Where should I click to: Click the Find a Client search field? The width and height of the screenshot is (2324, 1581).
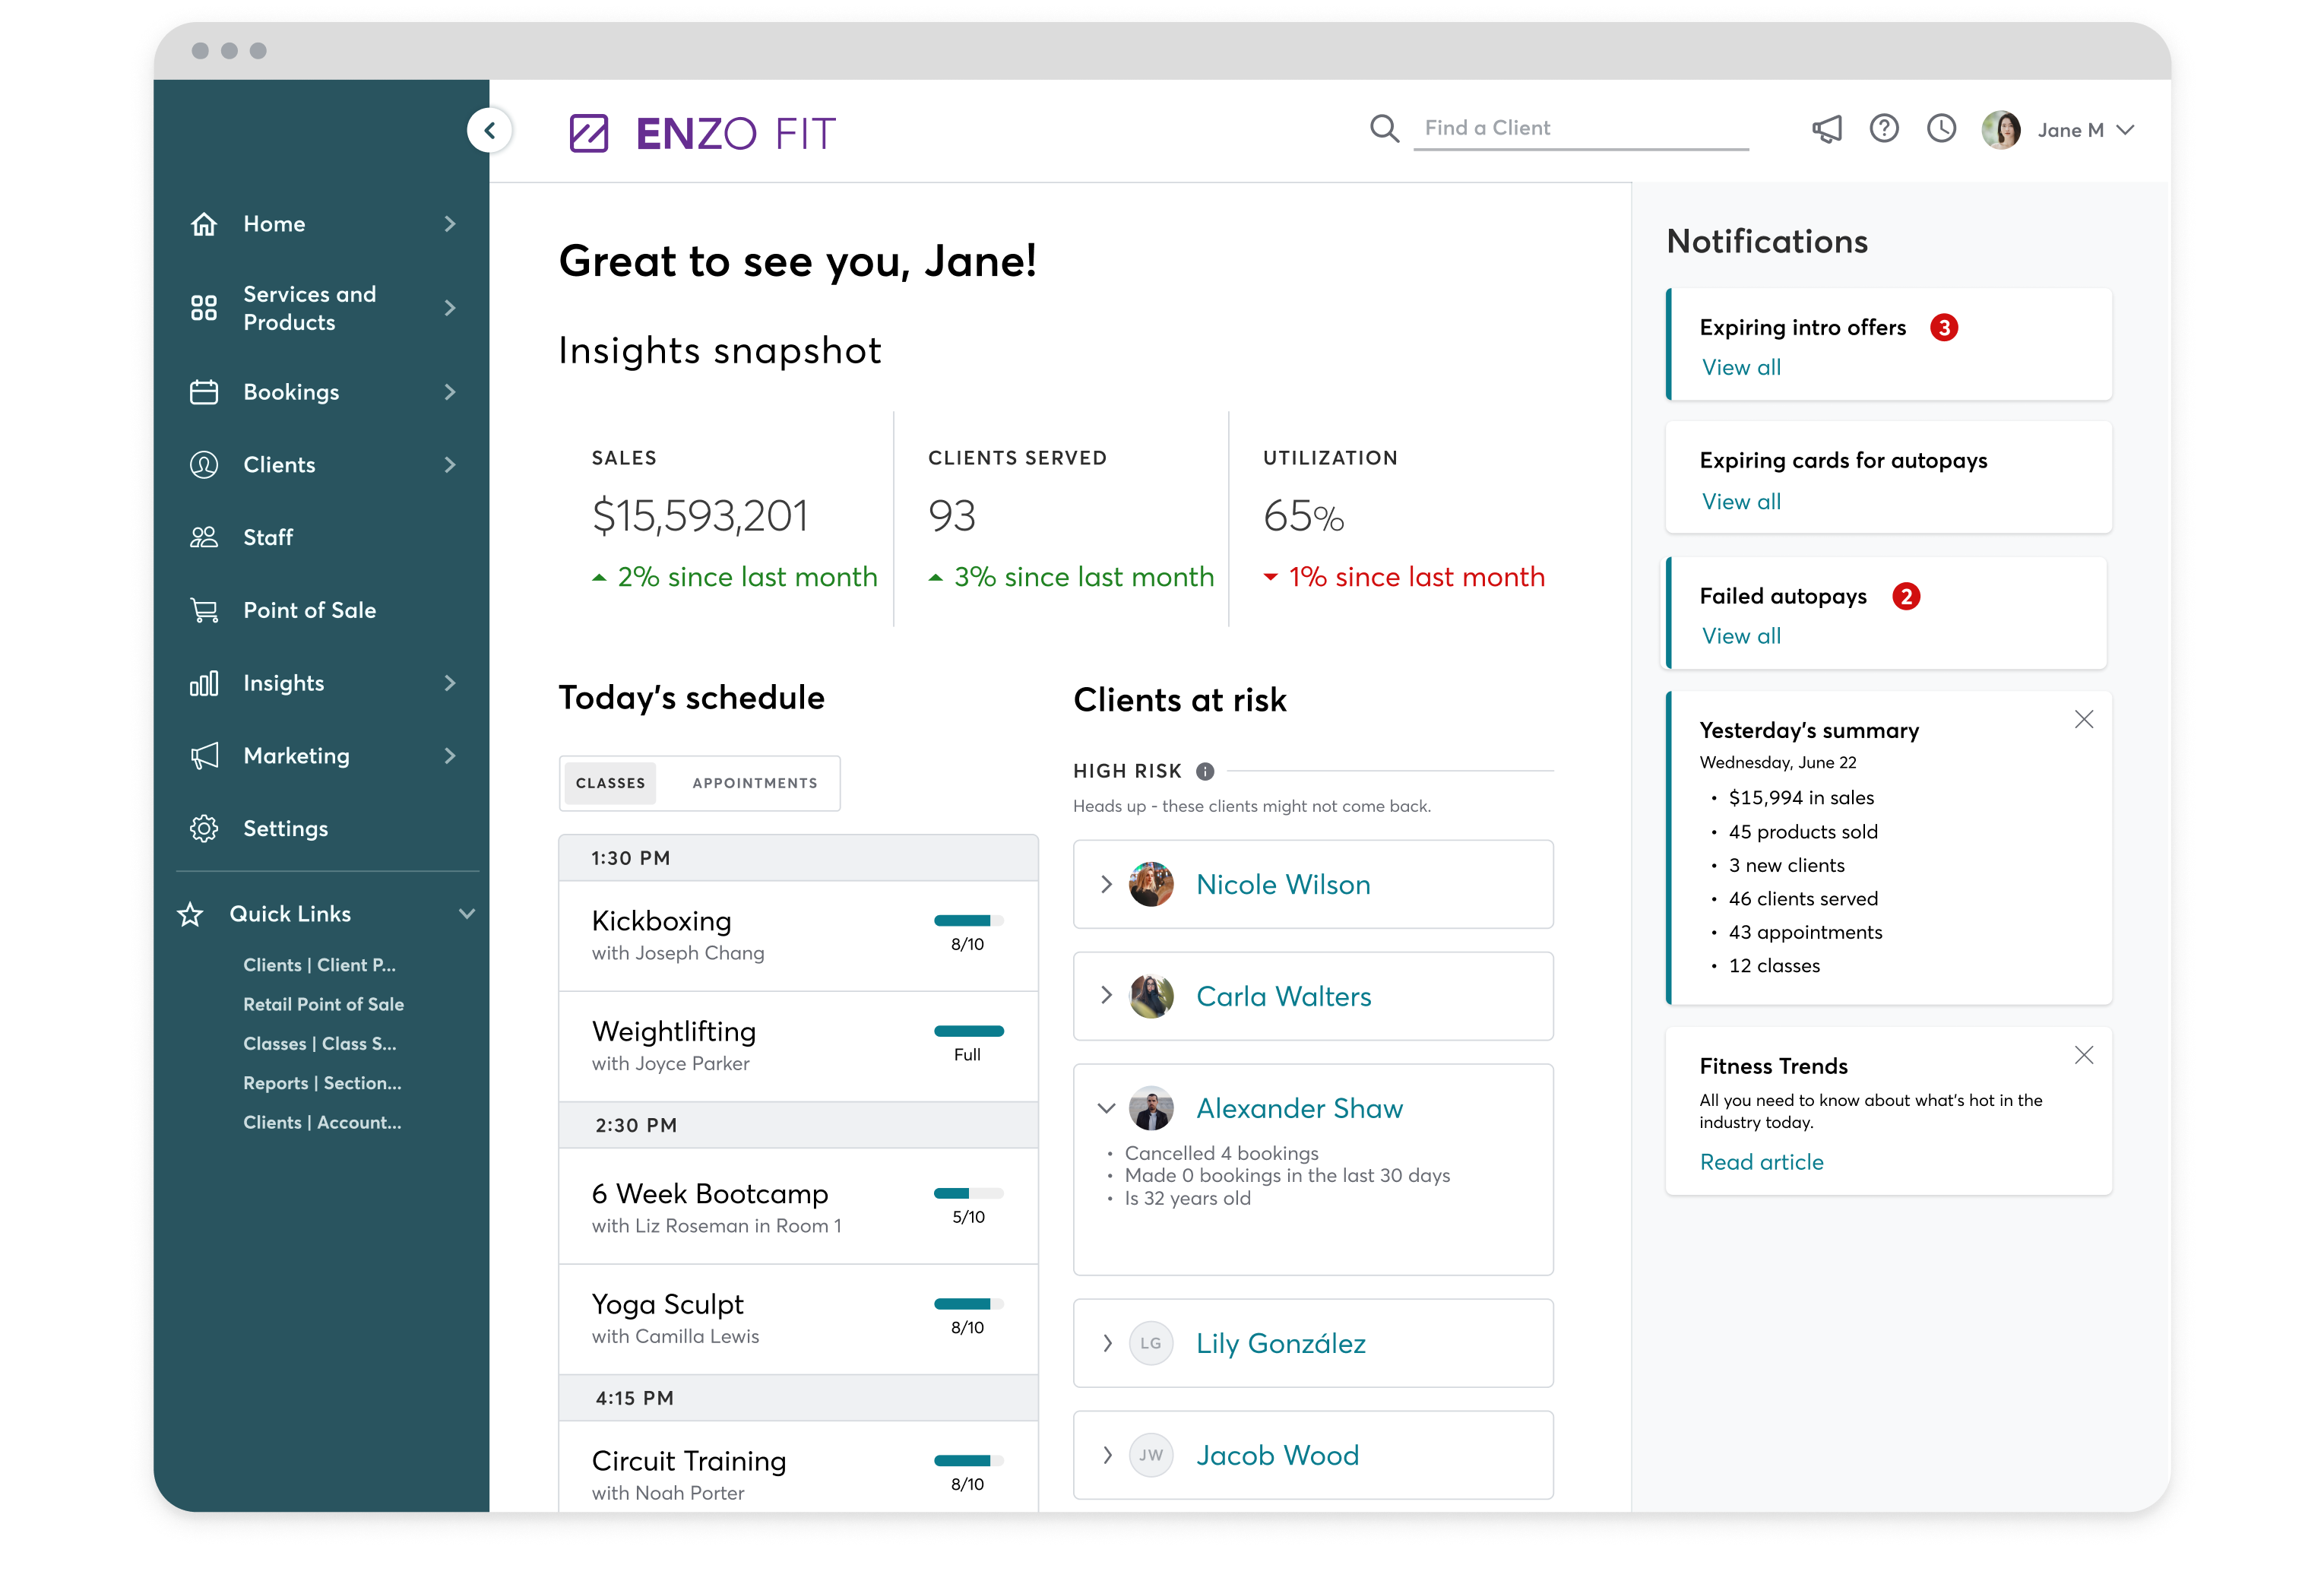[1573, 127]
